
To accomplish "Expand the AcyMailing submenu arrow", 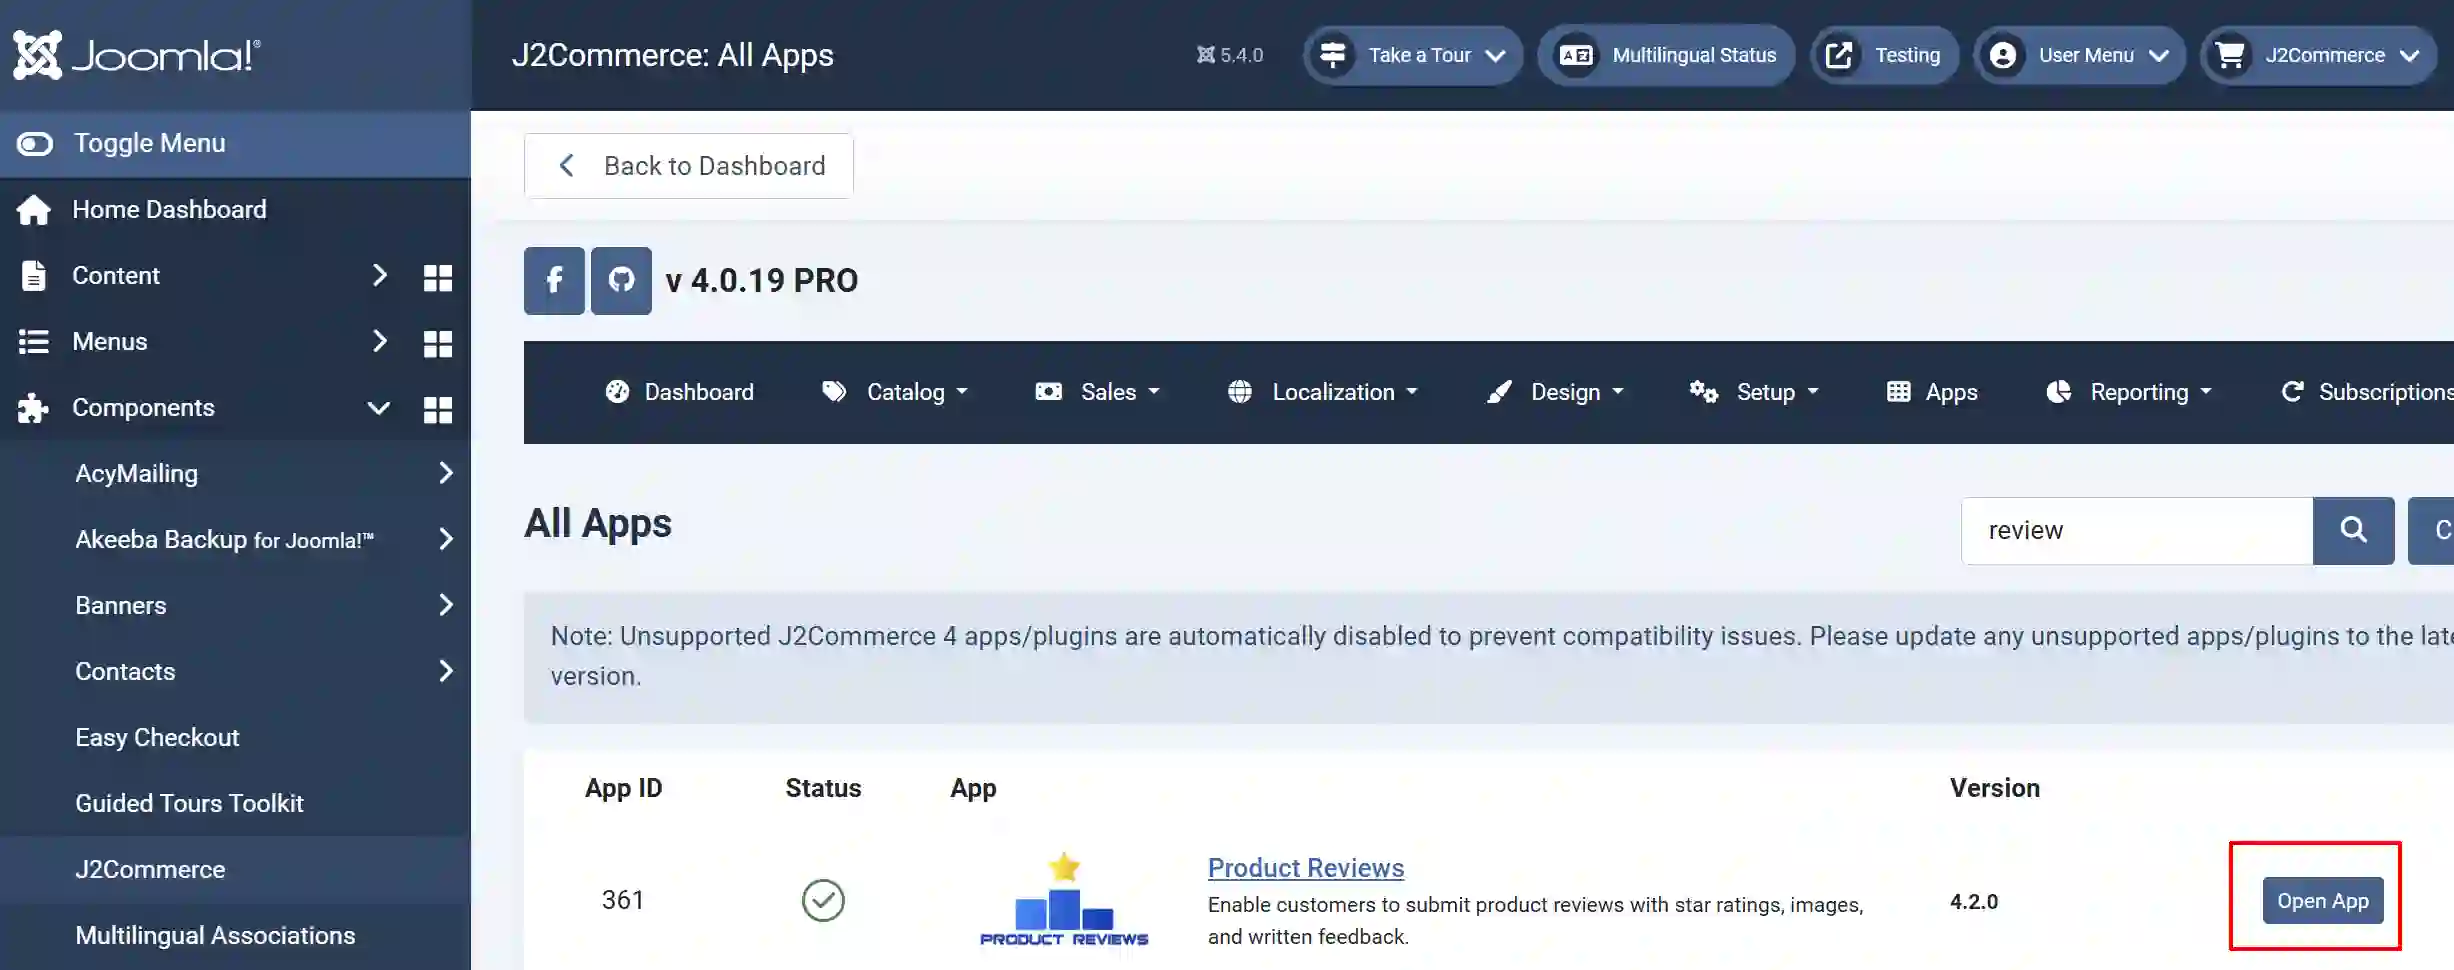I will (446, 473).
